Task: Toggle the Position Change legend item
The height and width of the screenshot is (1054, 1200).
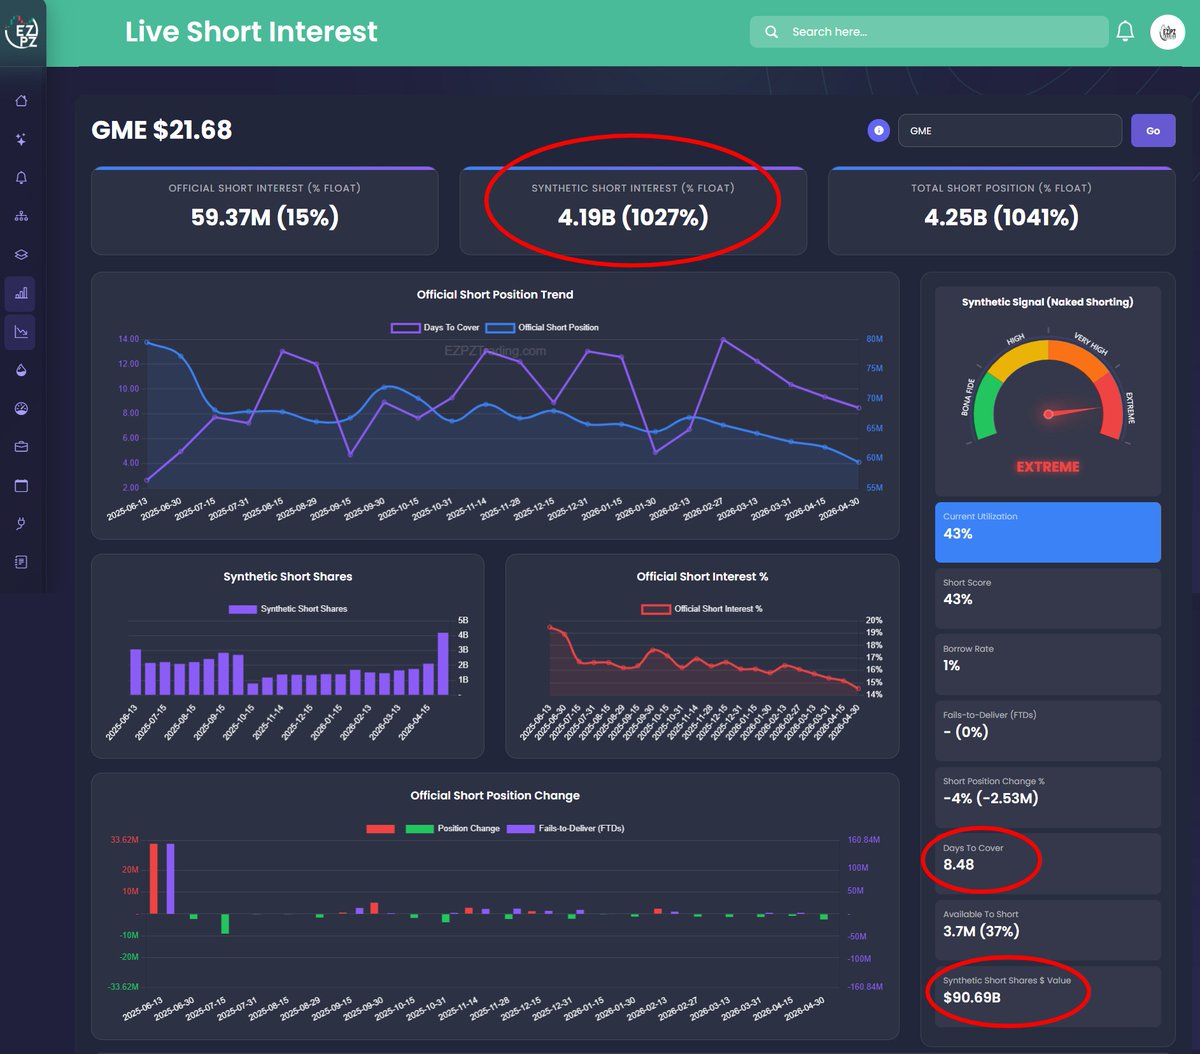Action: point(453,829)
